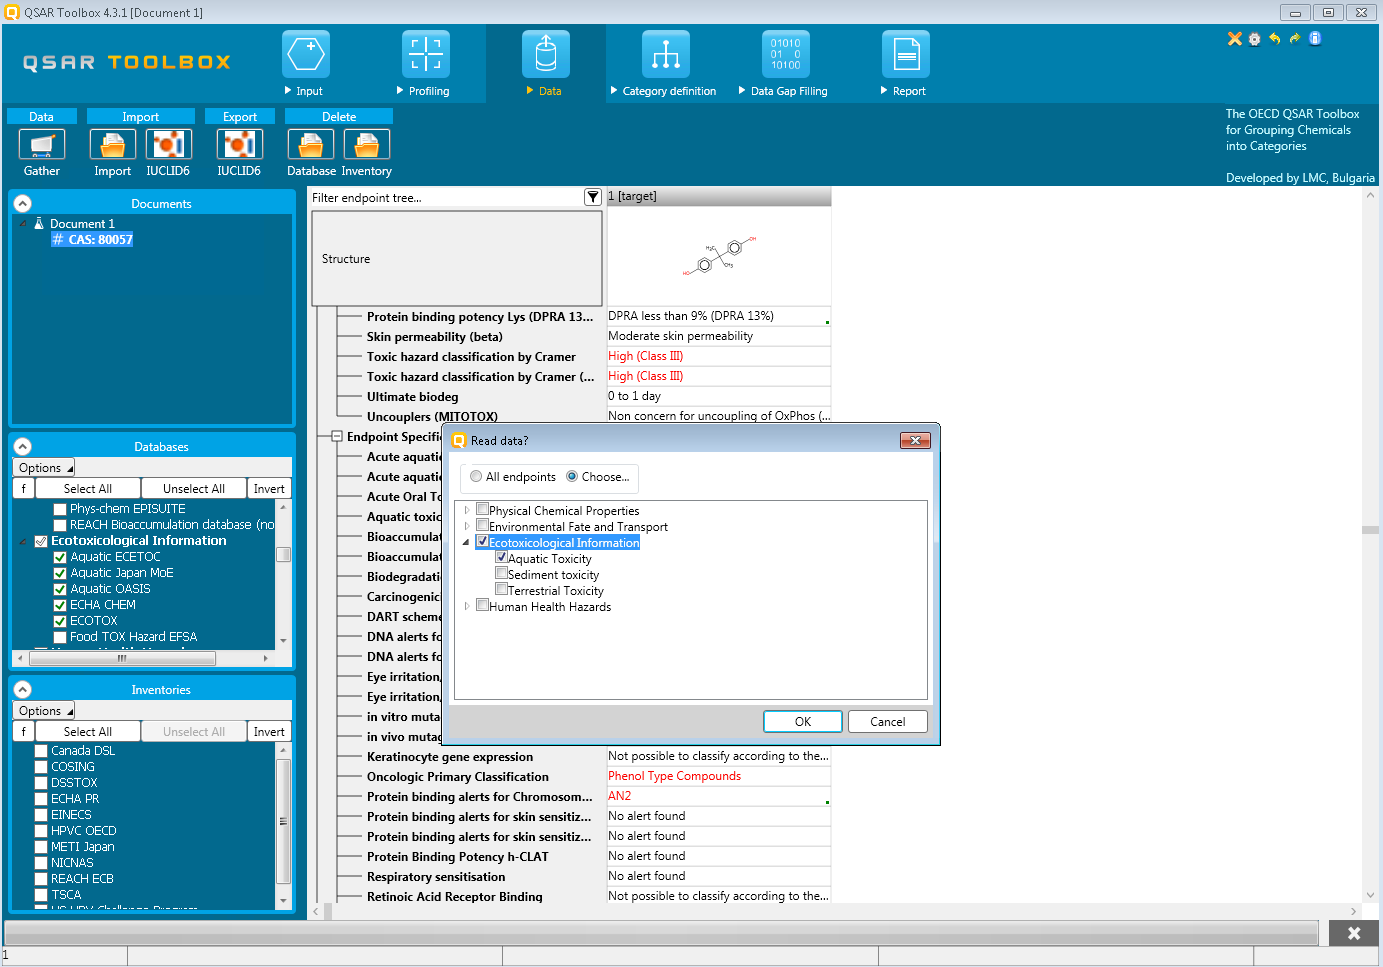Click the Export IUCLID6 icon
Image resolution: width=1383 pixels, height=967 pixels.
(239, 145)
